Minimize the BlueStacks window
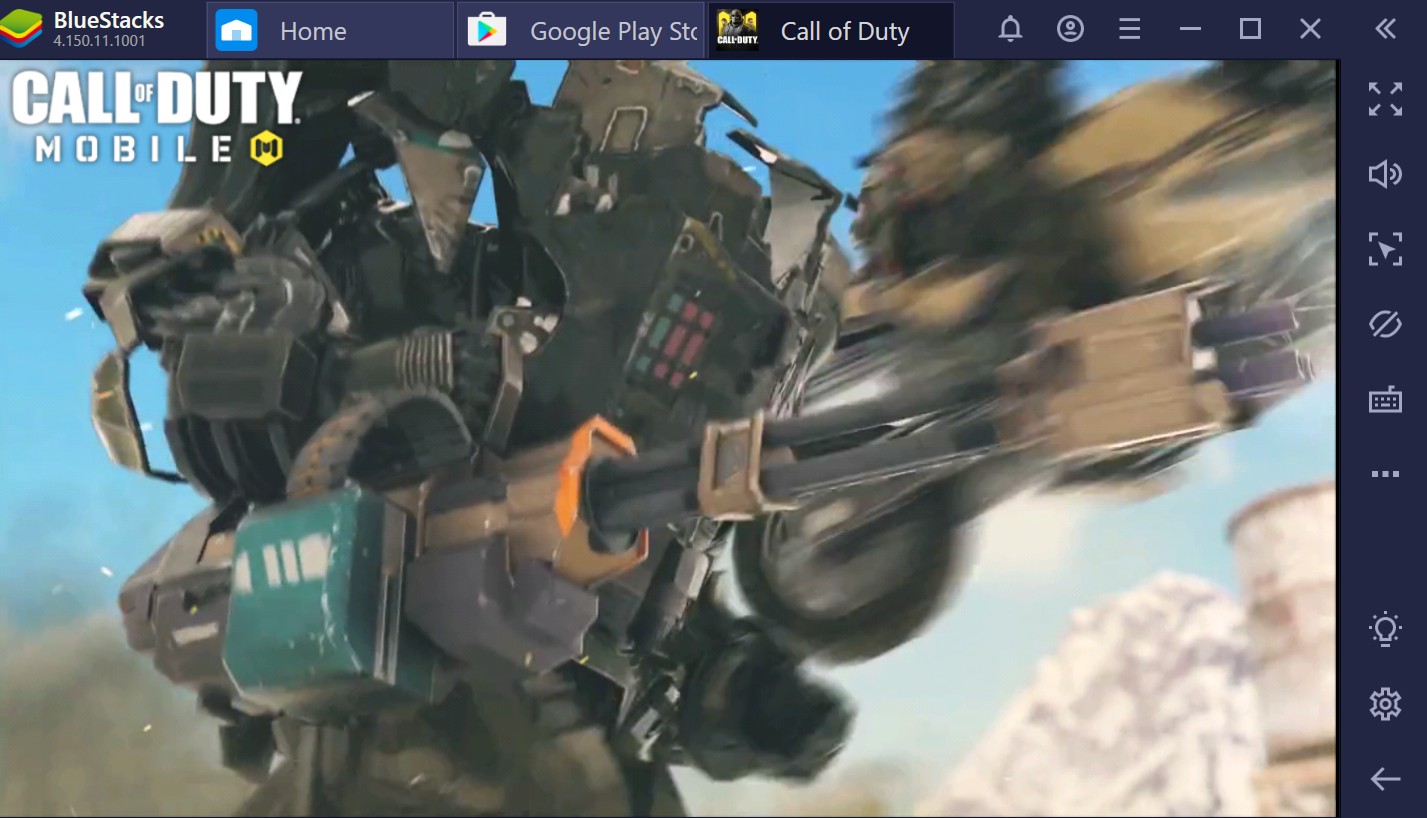Image resolution: width=1427 pixels, height=818 pixels. tap(1190, 30)
